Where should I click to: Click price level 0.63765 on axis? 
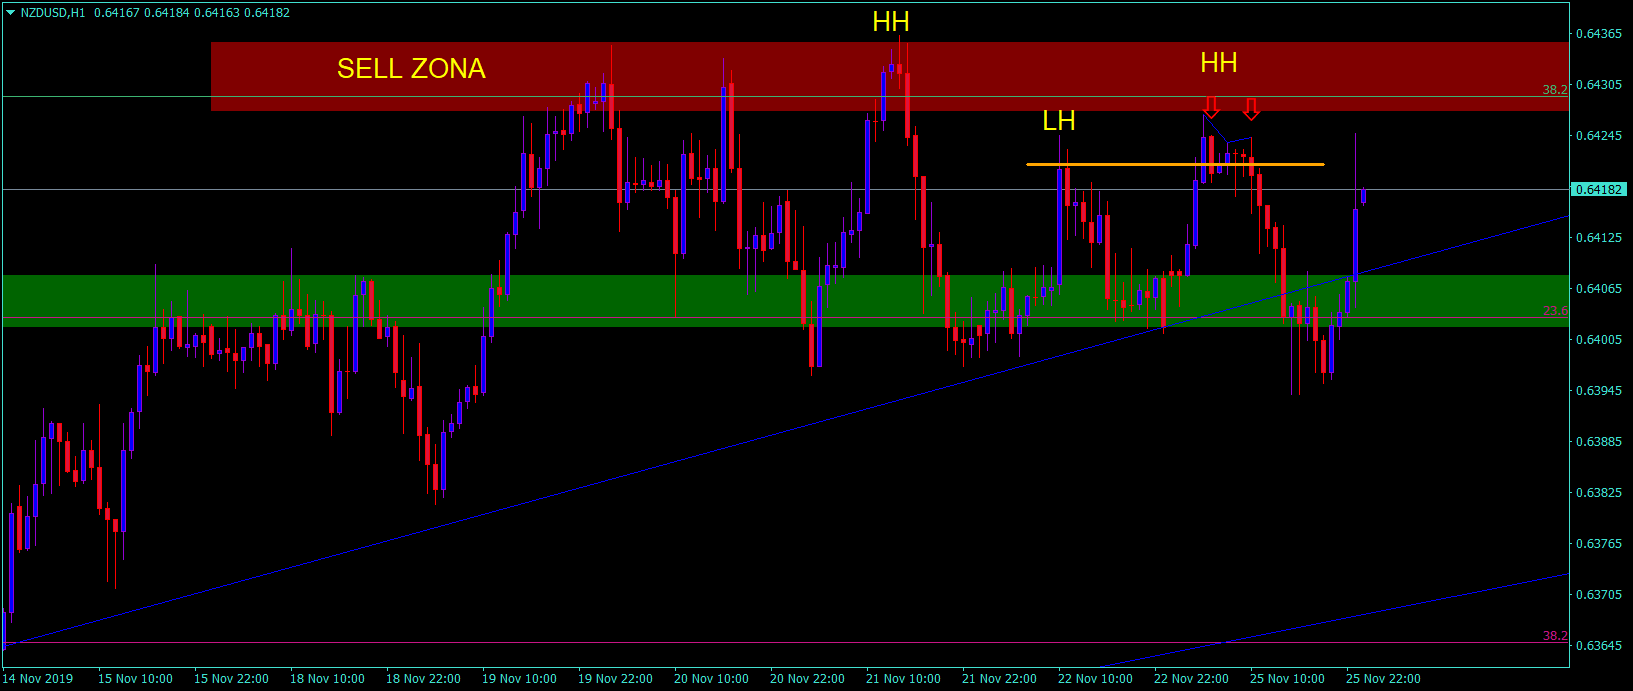1599,544
